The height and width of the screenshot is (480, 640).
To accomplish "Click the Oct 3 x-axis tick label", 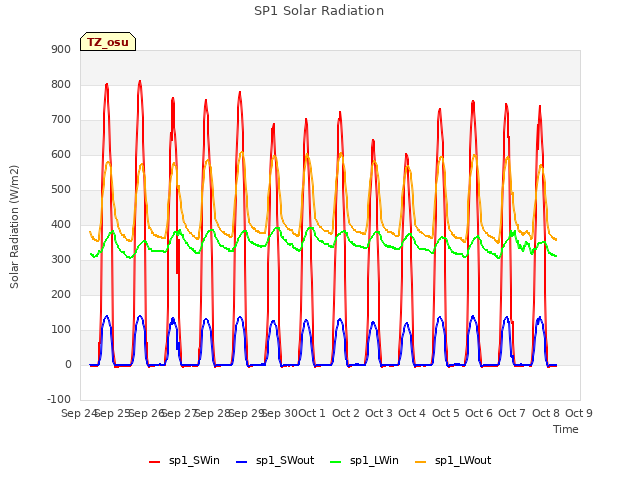I will click(379, 413).
